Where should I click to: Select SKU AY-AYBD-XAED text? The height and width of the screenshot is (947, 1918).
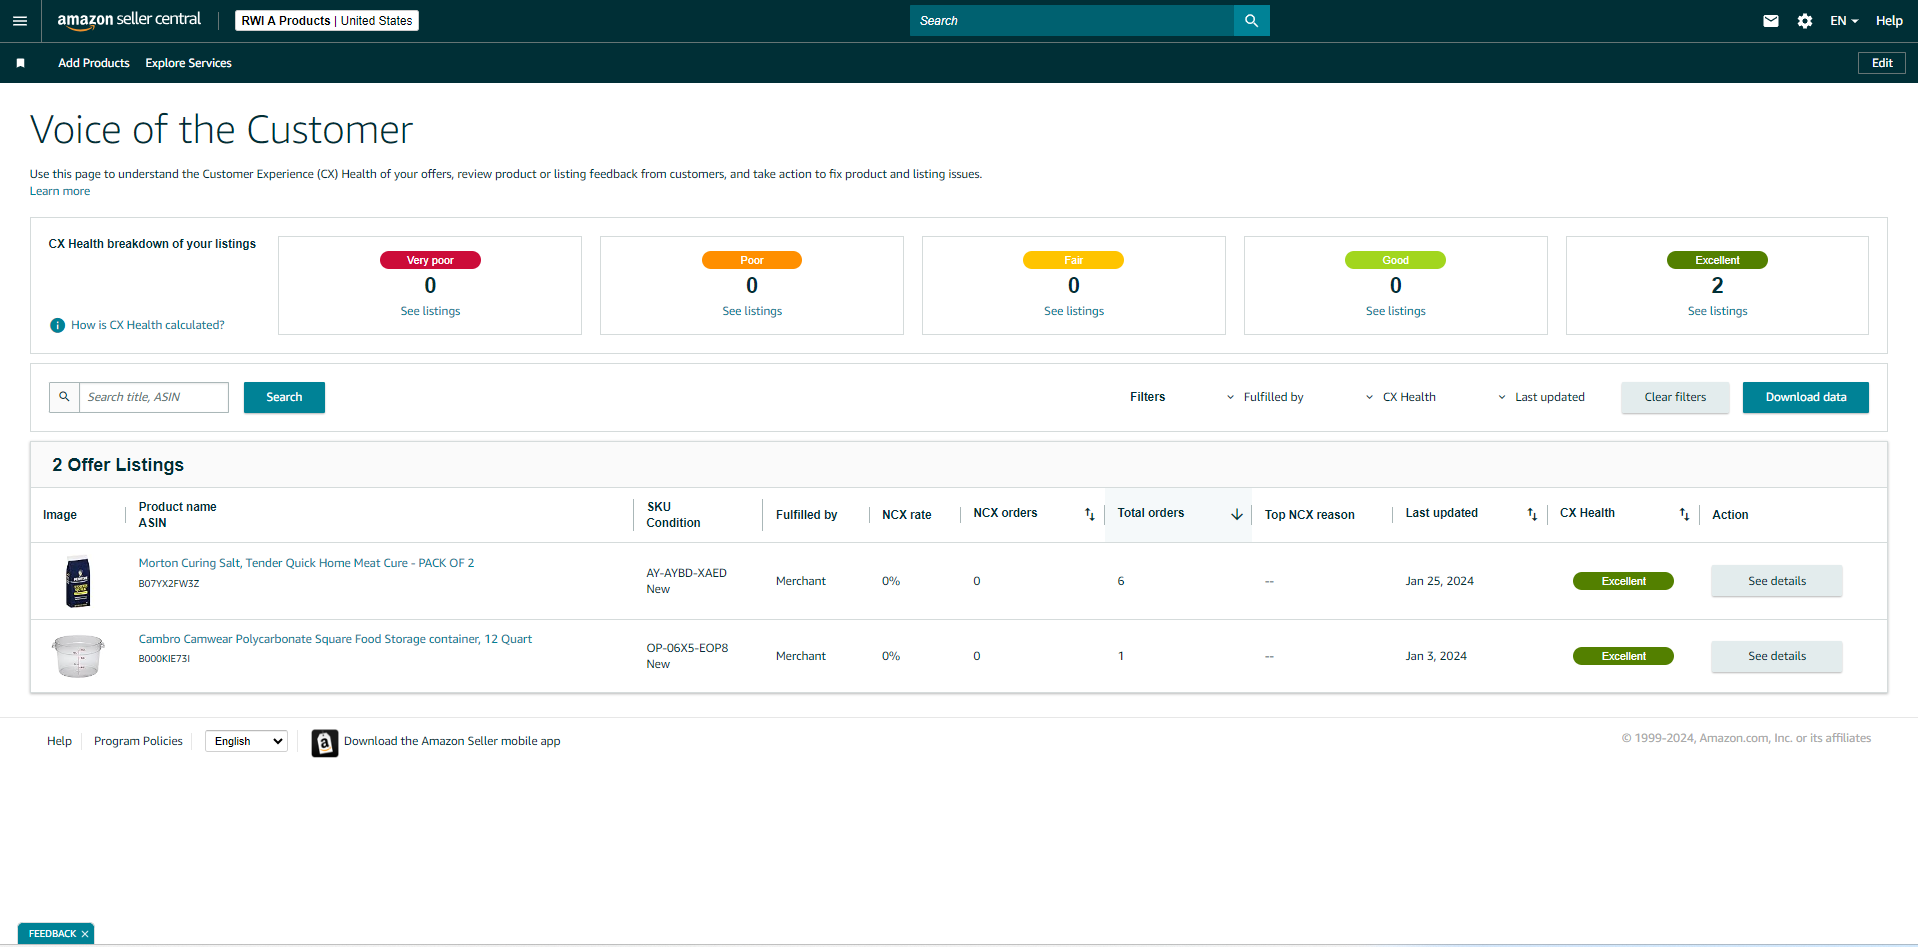[686, 573]
